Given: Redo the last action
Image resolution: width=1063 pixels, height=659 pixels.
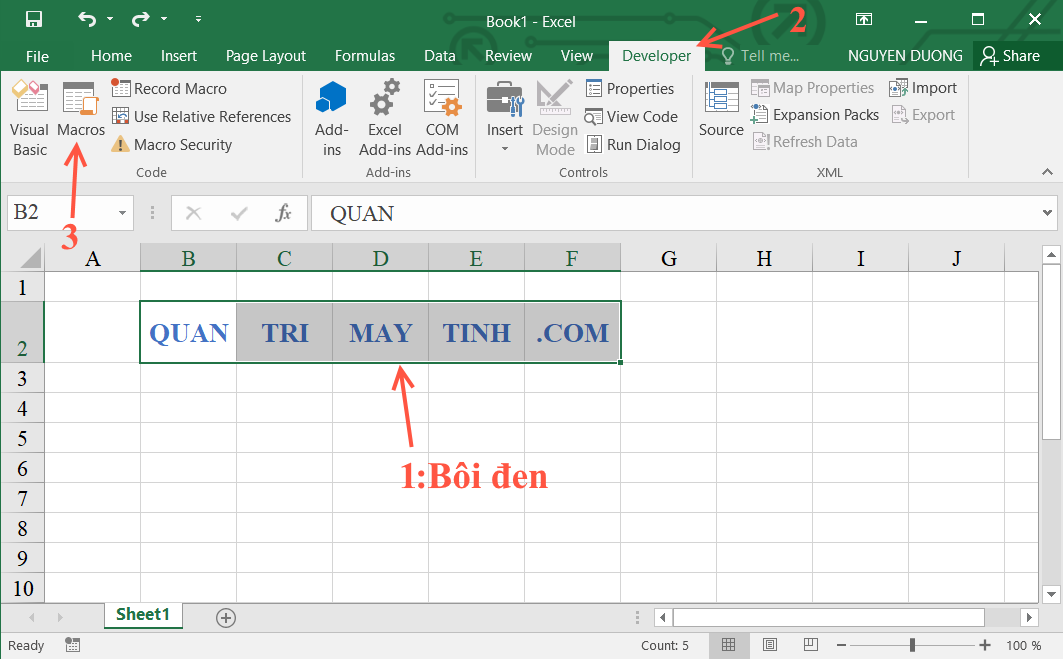Looking at the screenshot, I should [x=140, y=19].
